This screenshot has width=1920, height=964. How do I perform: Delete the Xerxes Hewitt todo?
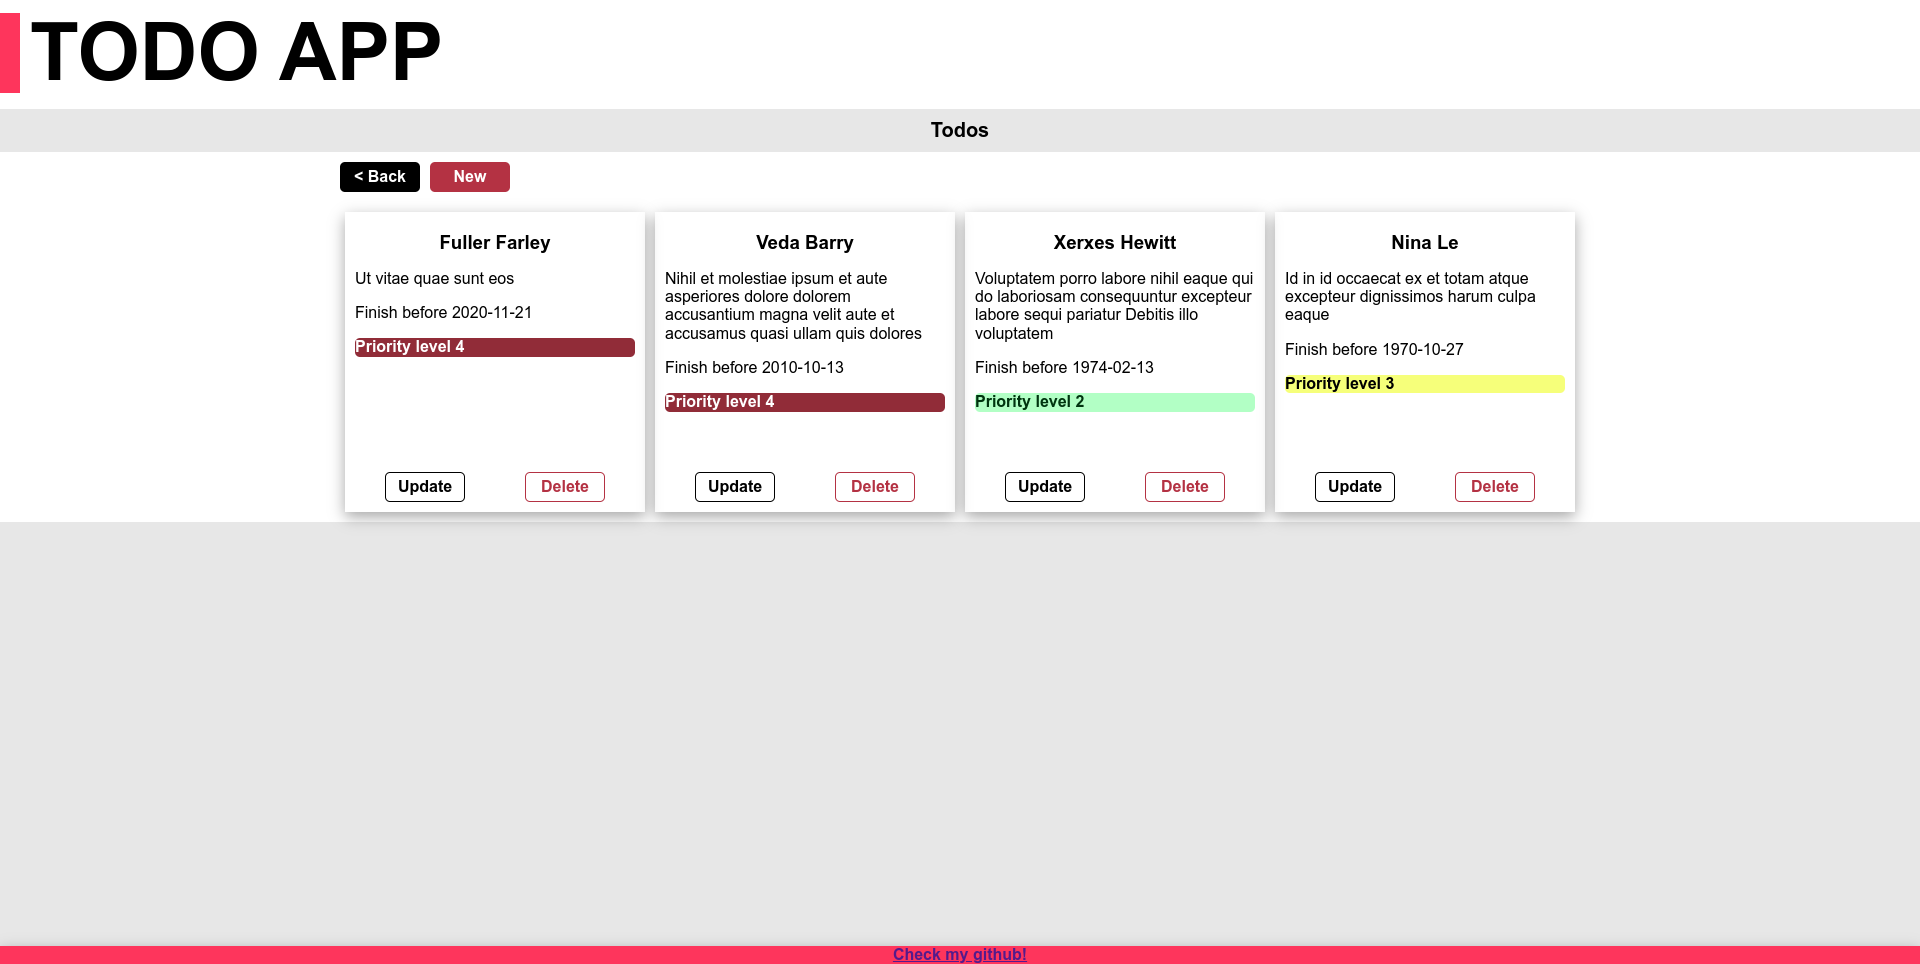(x=1185, y=487)
